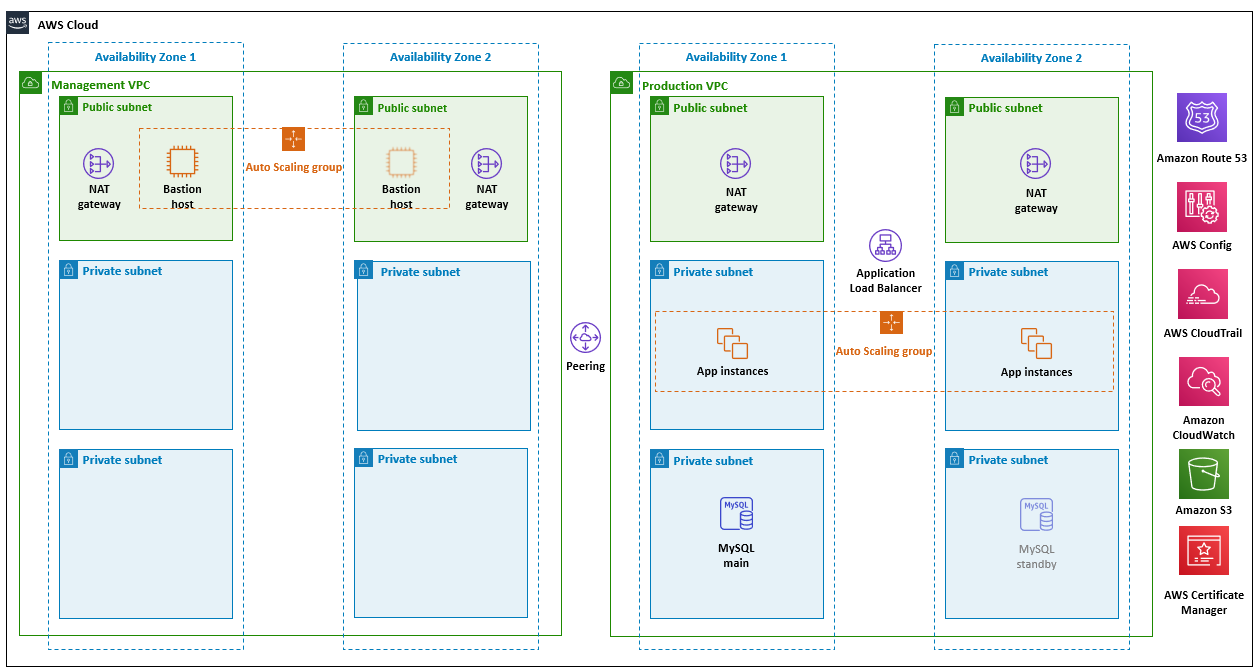Click the Amazon S3 bucket icon

tap(1202, 474)
